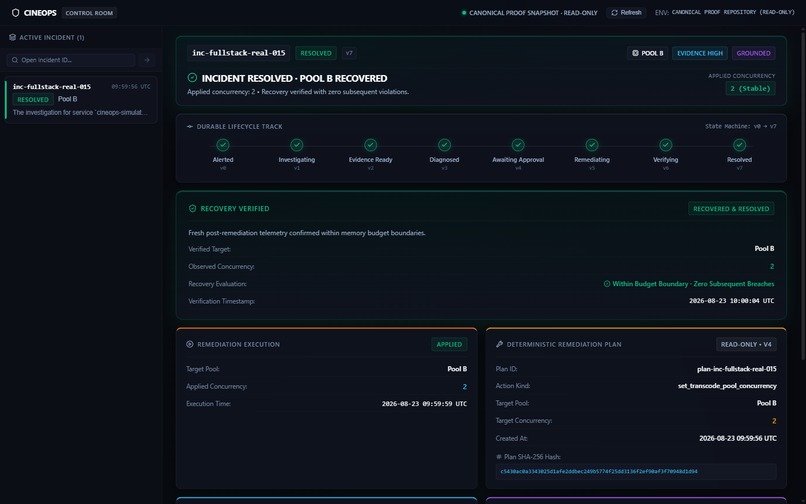Focus the Open incident ID search field
This screenshot has width=806, height=504.
point(71,60)
